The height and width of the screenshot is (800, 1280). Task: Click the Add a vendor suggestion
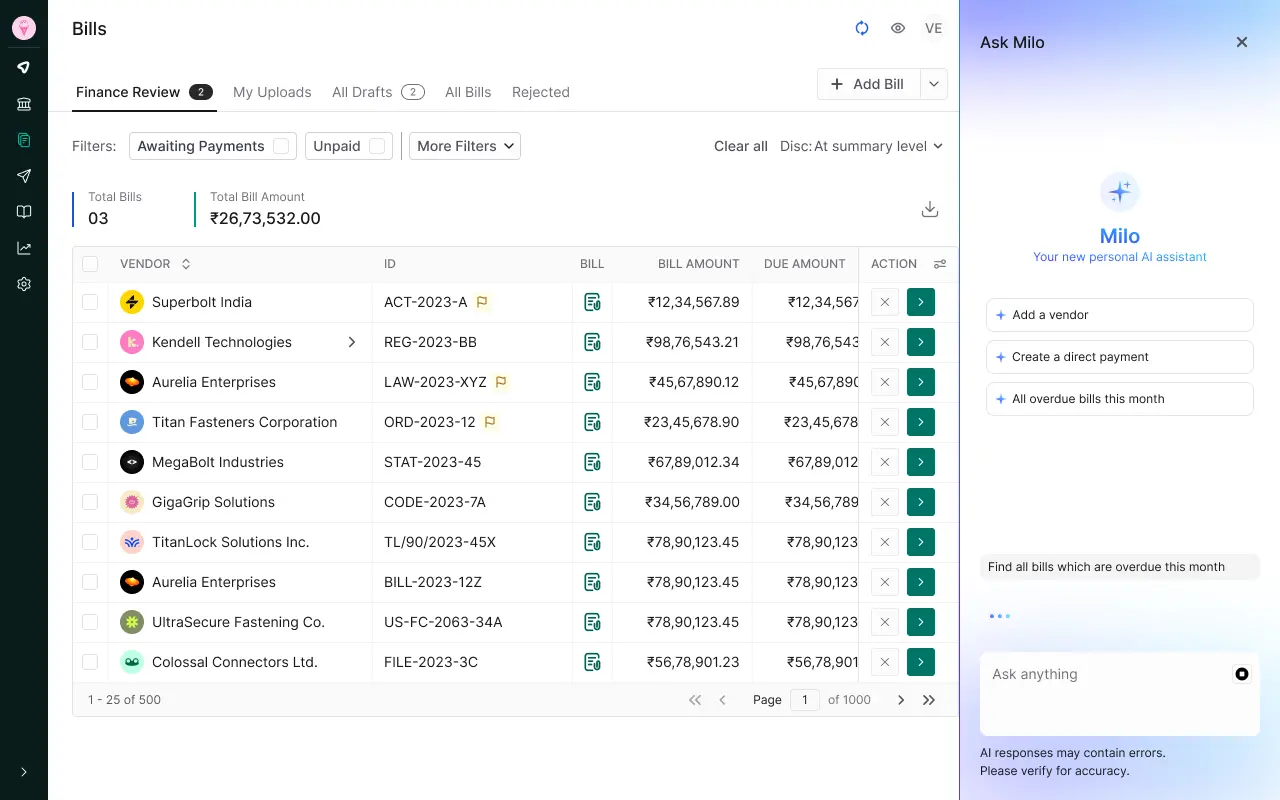(1119, 315)
